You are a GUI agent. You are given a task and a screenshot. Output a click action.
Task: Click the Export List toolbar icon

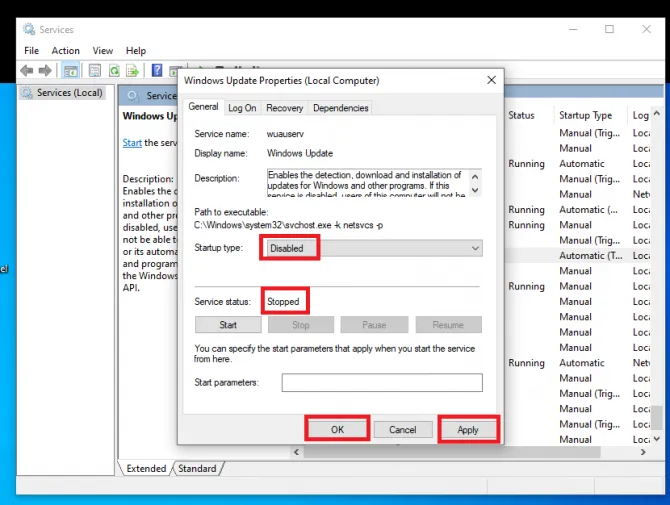pyautogui.click(x=133, y=70)
